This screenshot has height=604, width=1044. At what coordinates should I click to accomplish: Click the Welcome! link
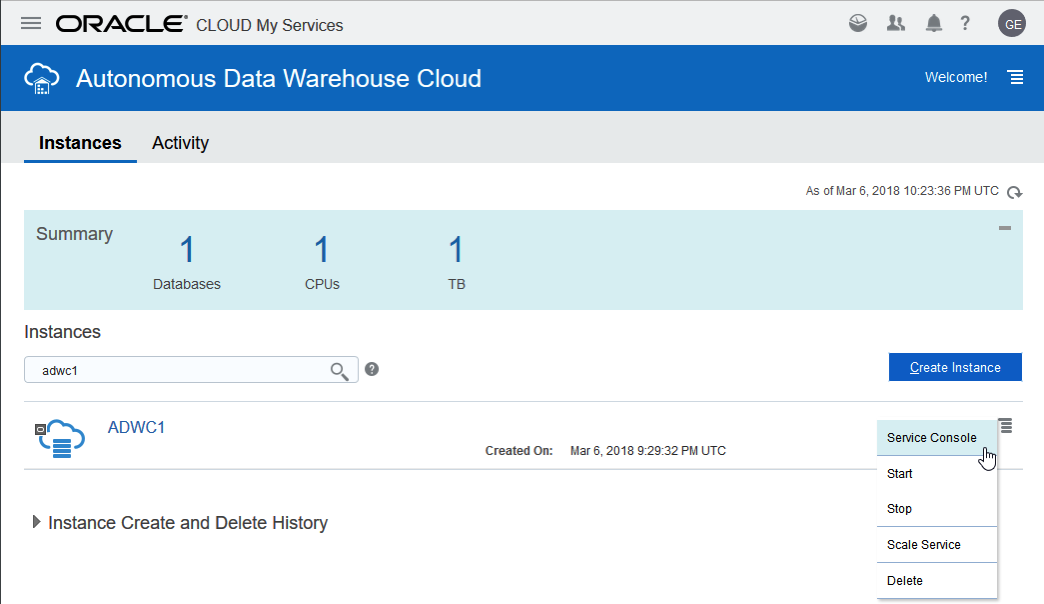coord(955,77)
